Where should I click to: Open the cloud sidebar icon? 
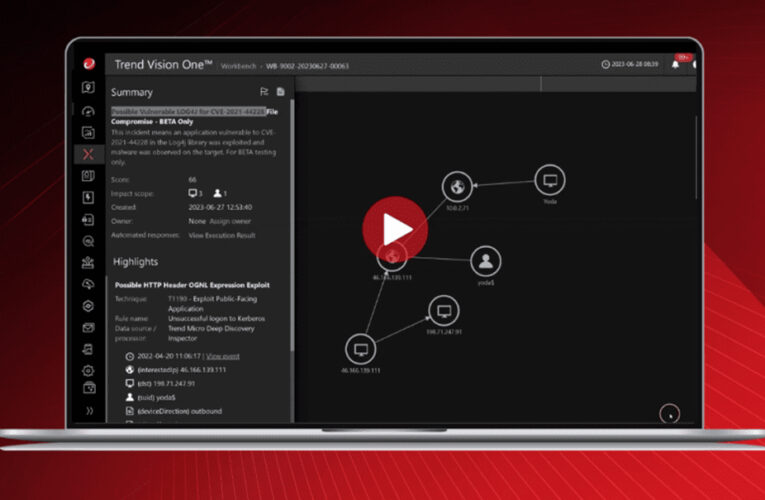click(88, 284)
